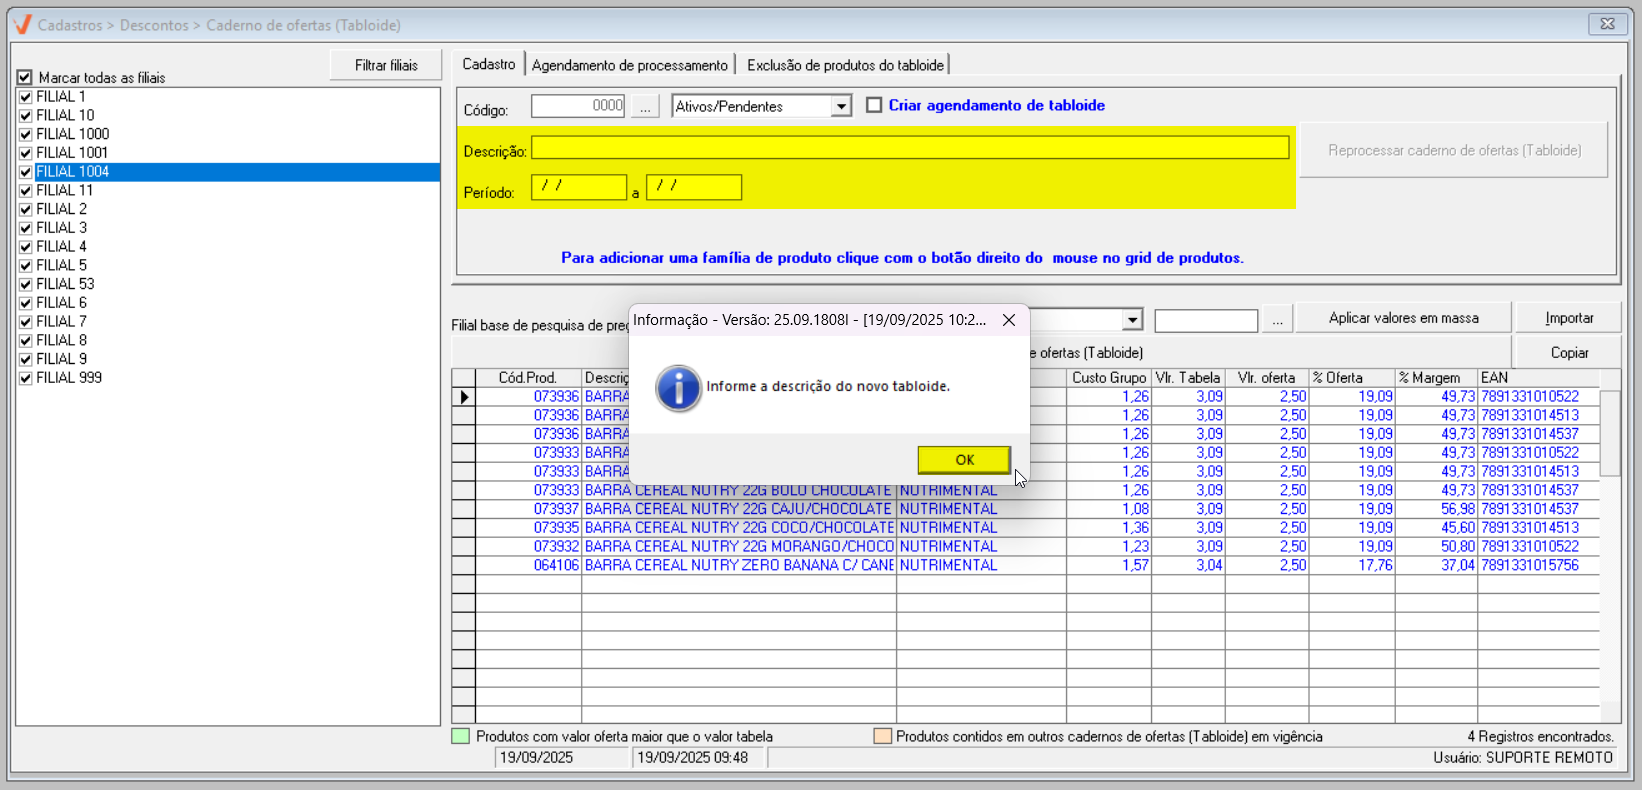
Task: Click OK in the information dialog
Action: (964, 460)
